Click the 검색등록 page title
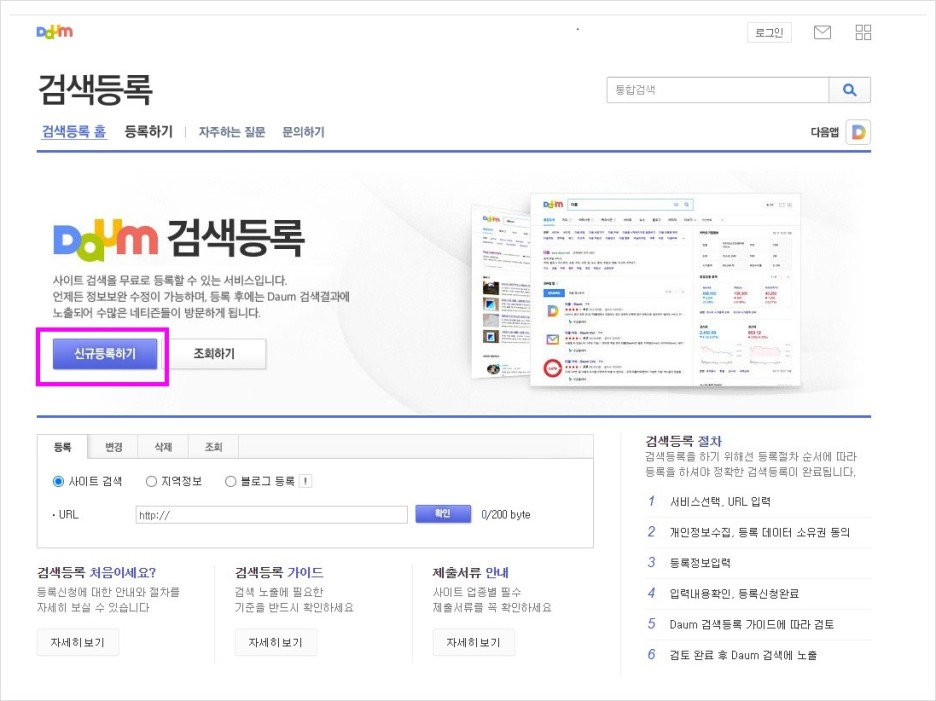This screenshot has height=701, width=936. pos(95,90)
